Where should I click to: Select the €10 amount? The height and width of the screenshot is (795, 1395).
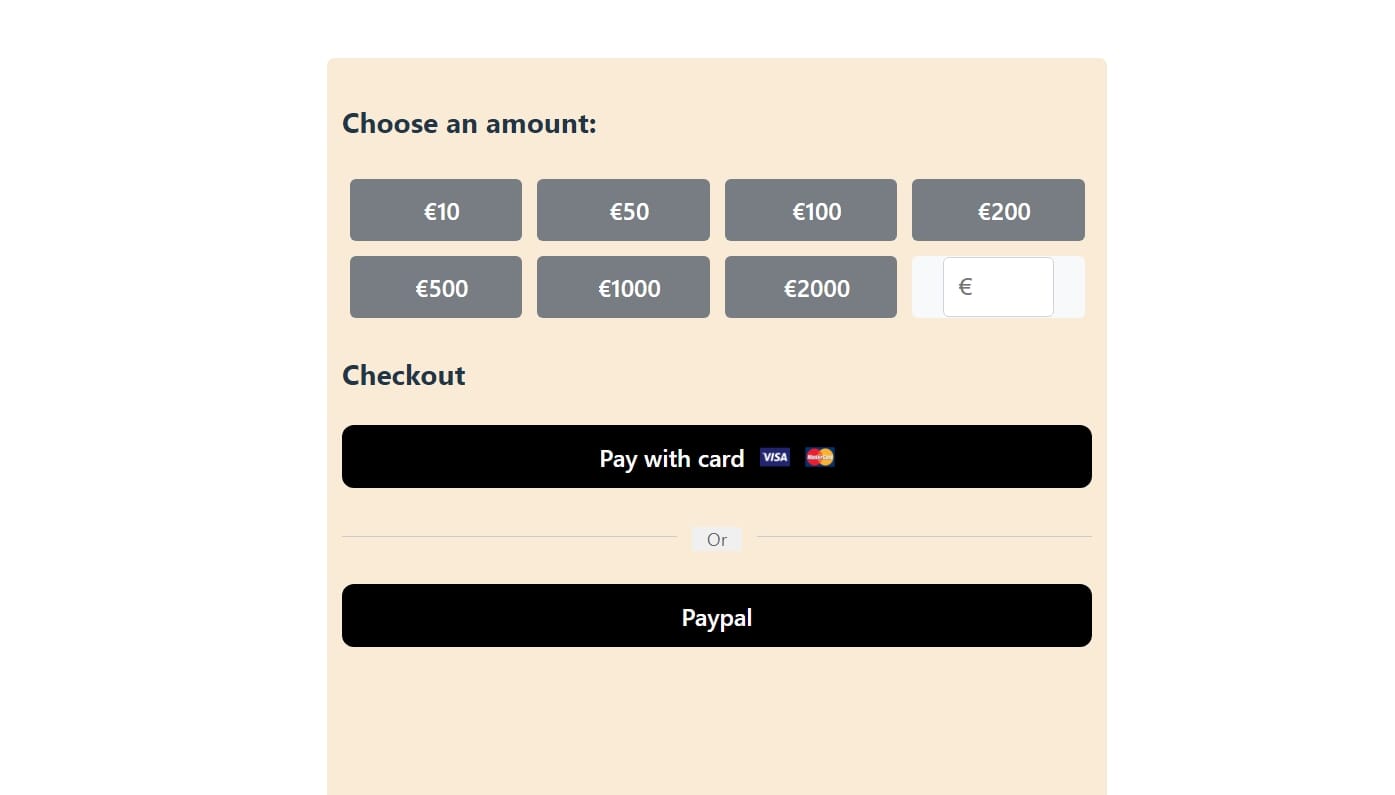point(436,210)
